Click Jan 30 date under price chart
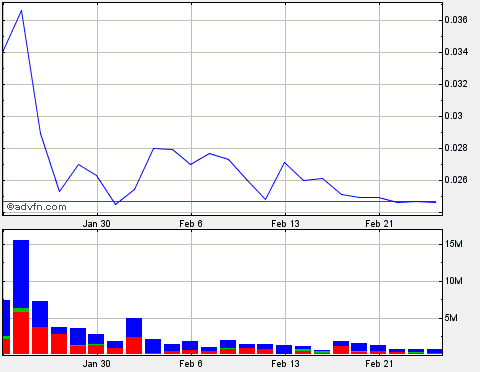The height and width of the screenshot is (372, 480). click(96, 223)
